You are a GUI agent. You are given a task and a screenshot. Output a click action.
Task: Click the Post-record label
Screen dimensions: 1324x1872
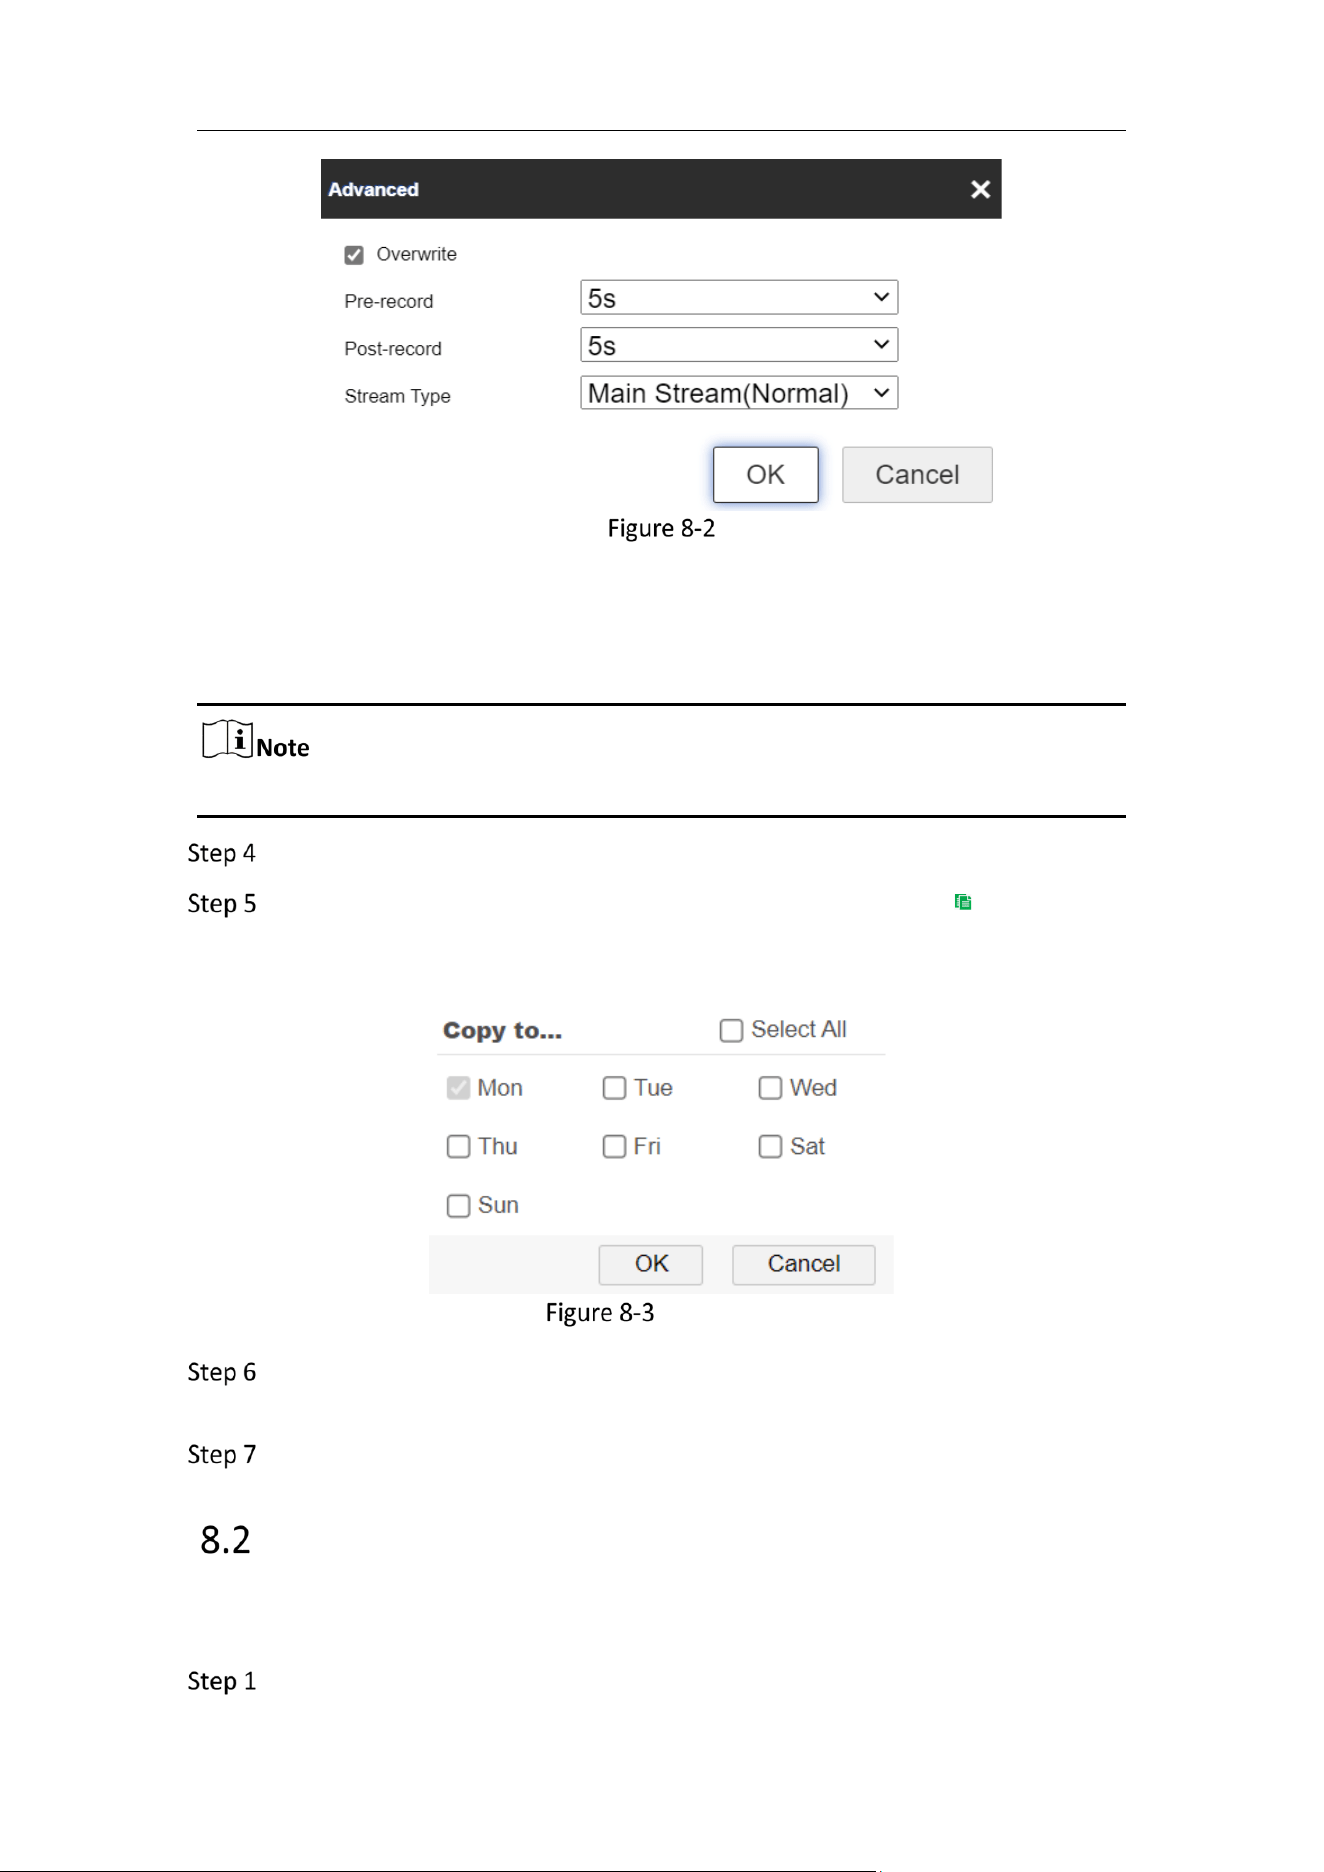tap(393, 349)
